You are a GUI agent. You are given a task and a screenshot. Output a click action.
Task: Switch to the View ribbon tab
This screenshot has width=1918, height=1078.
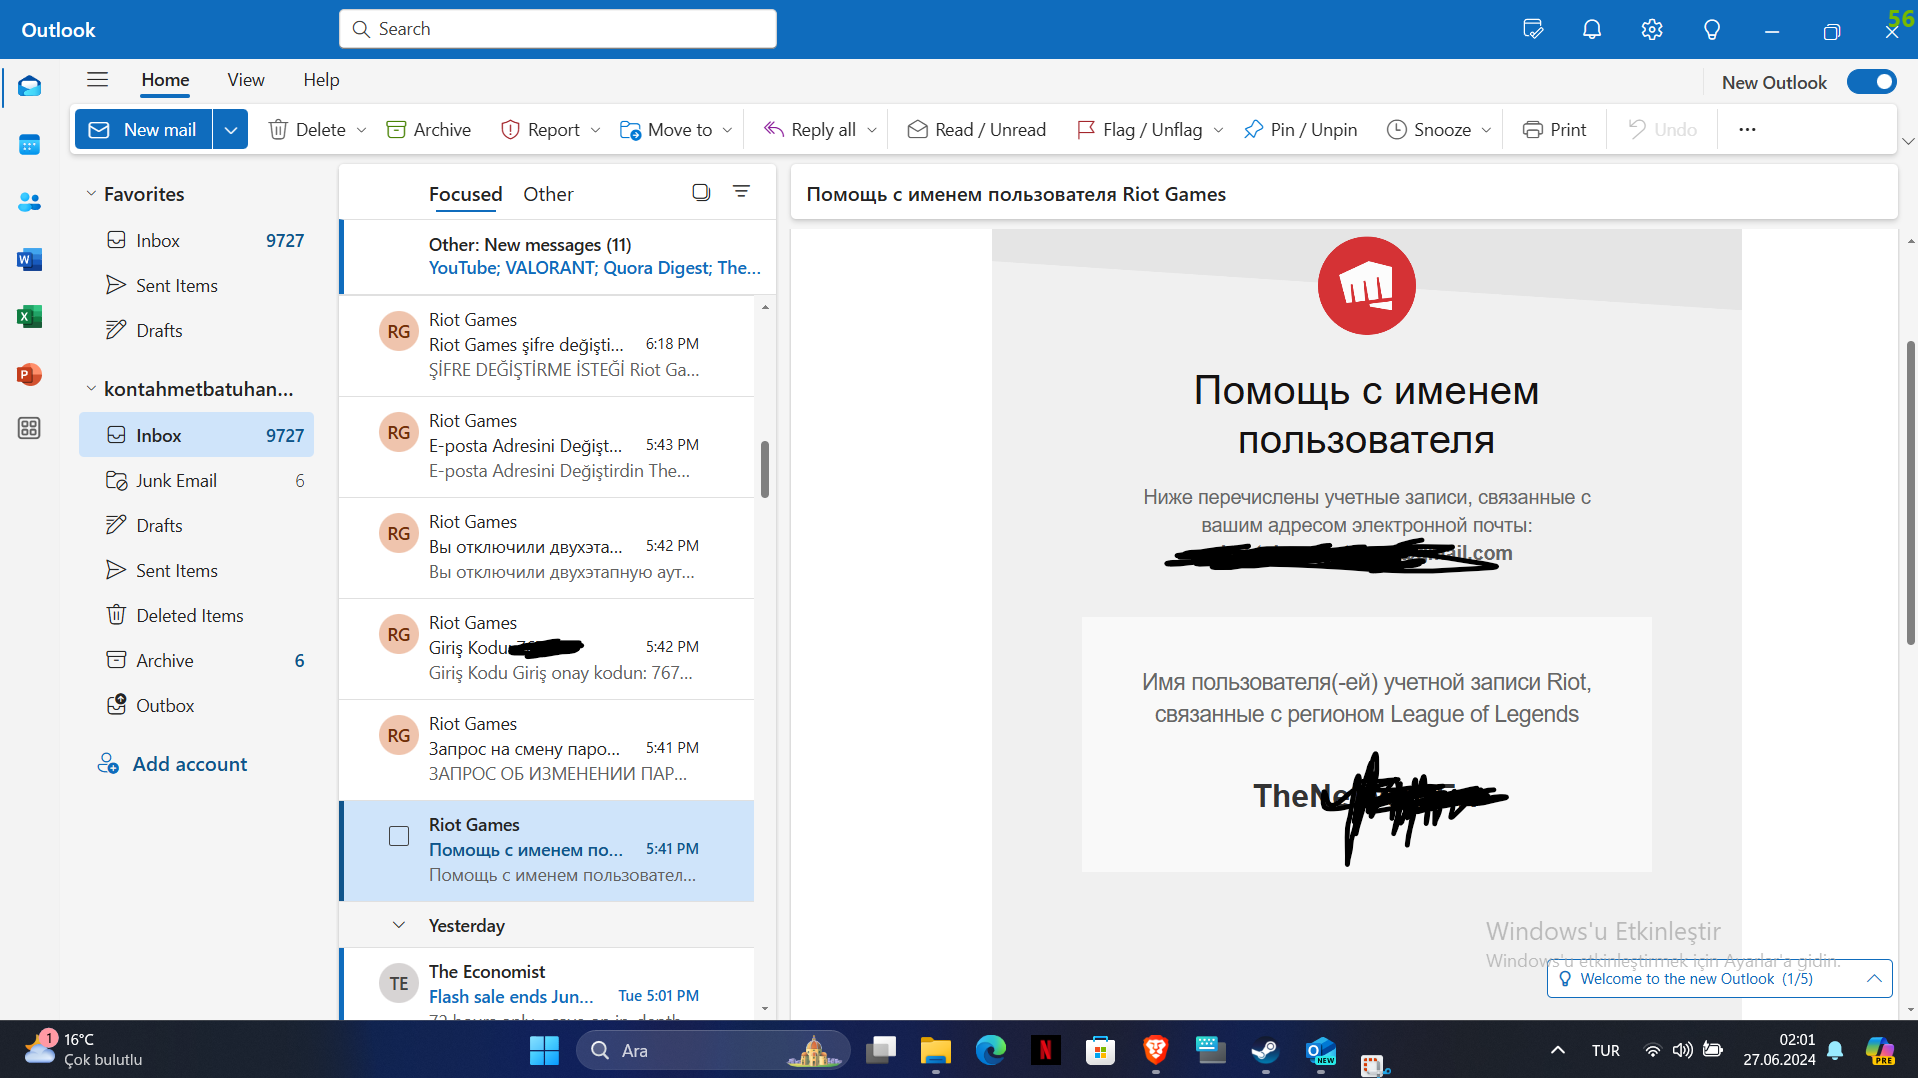[x=246, y=80]
